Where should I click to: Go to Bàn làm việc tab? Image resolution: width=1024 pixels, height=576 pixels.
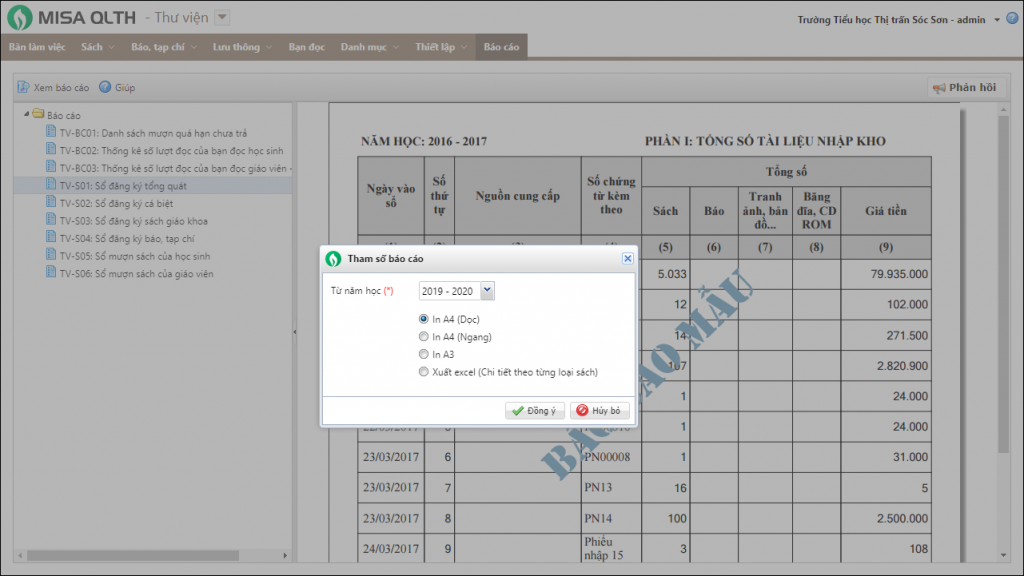click(37, 47)
